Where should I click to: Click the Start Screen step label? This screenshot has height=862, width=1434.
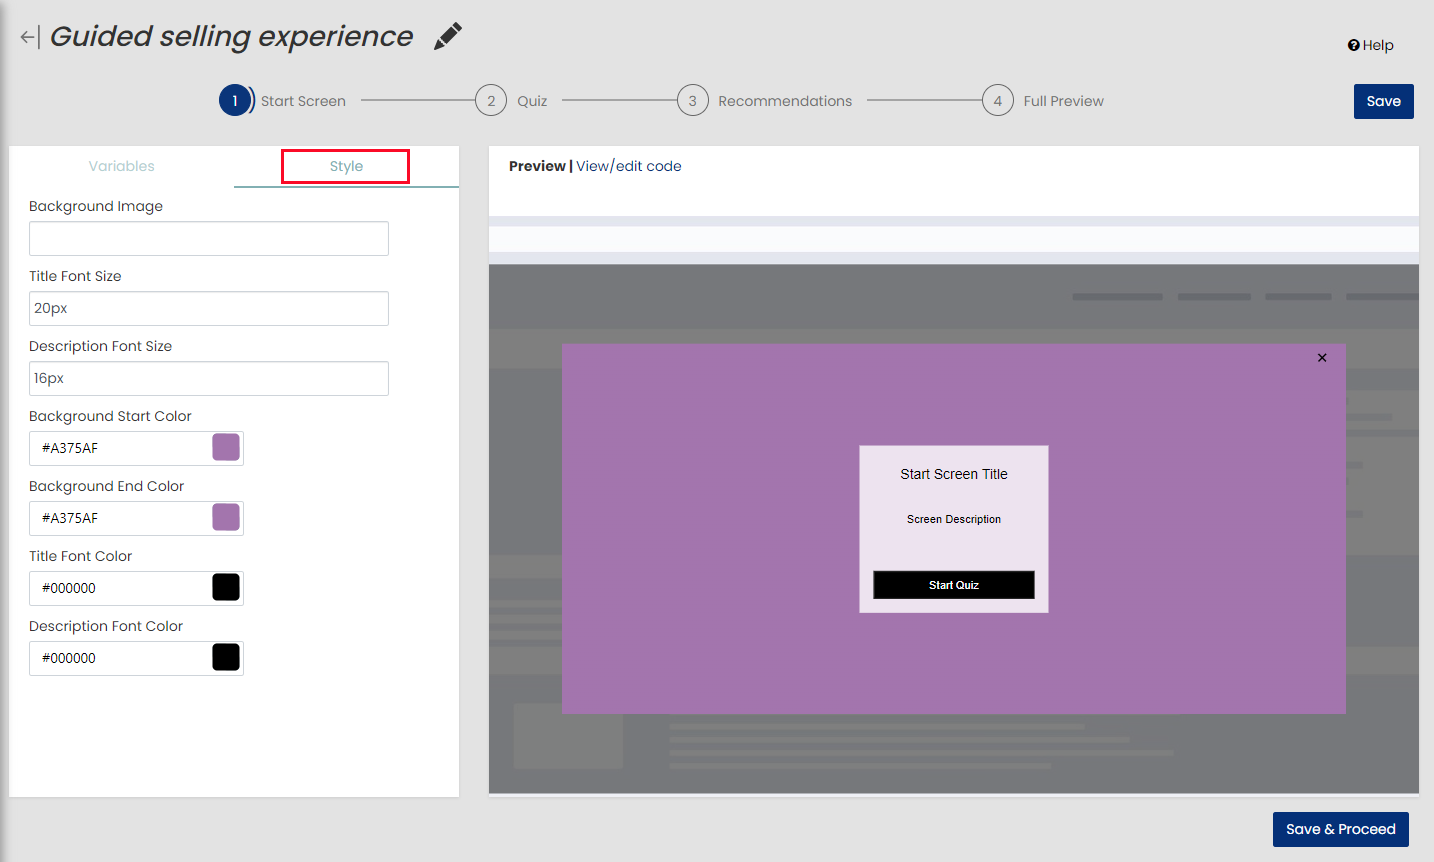coord(303,101)
